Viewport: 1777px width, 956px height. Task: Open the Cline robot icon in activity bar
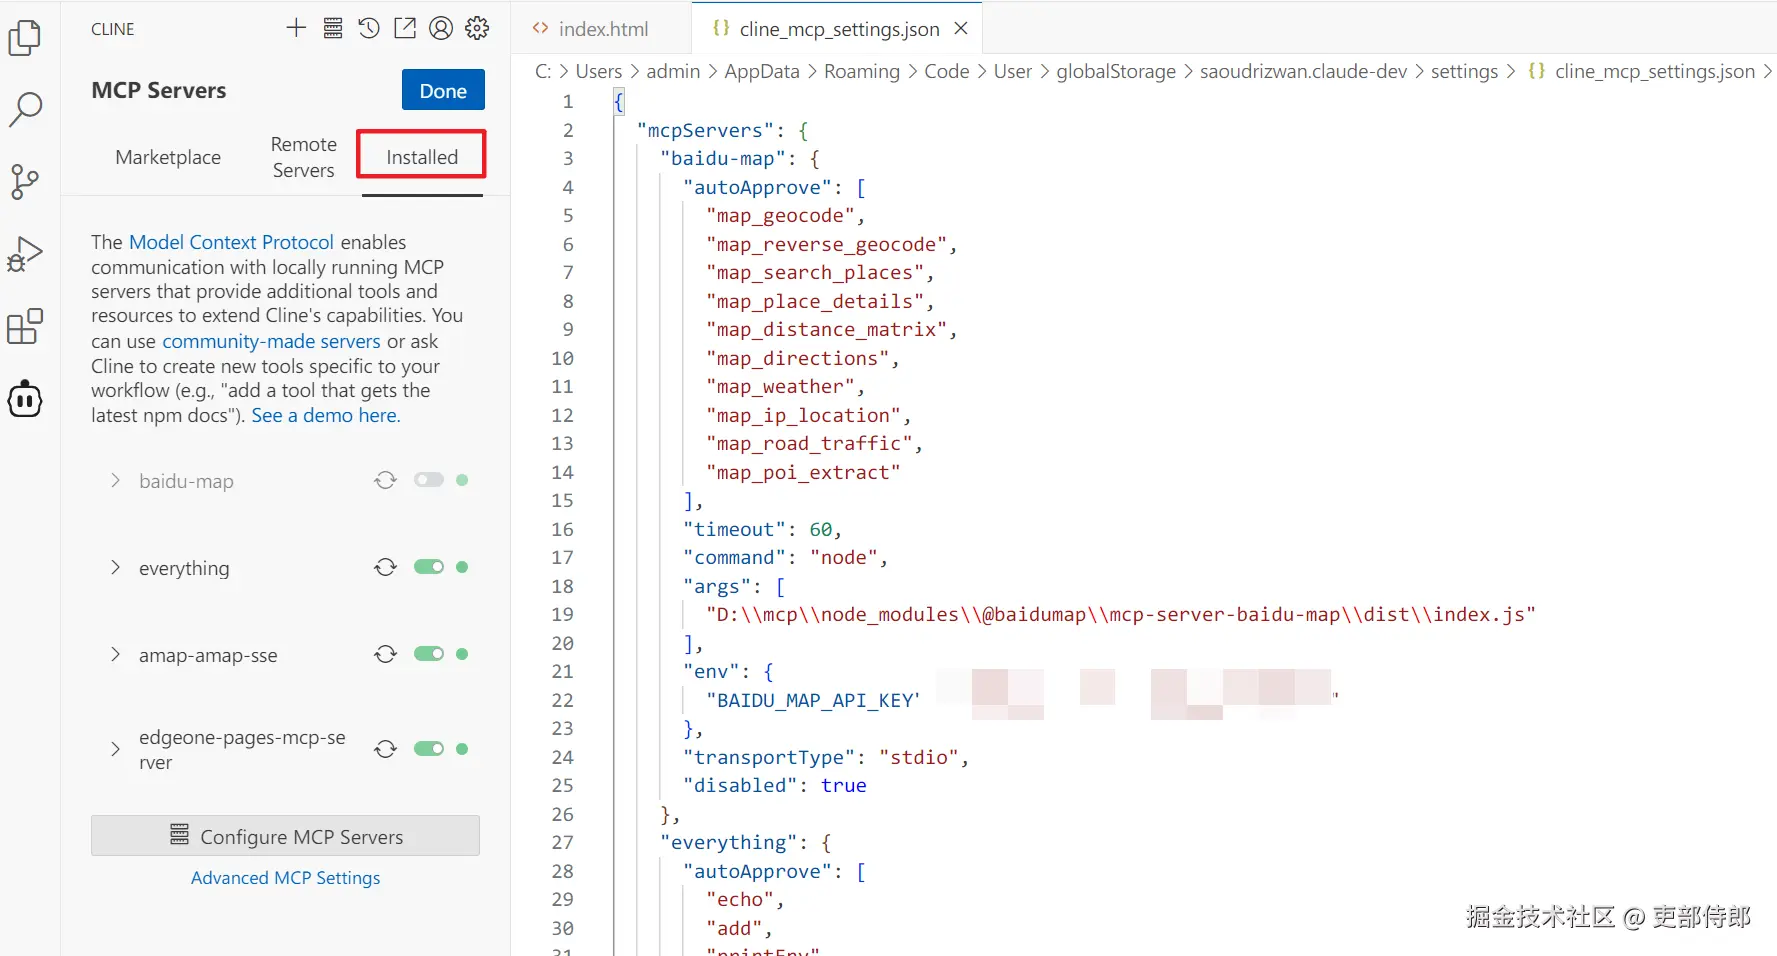(25, 399)
